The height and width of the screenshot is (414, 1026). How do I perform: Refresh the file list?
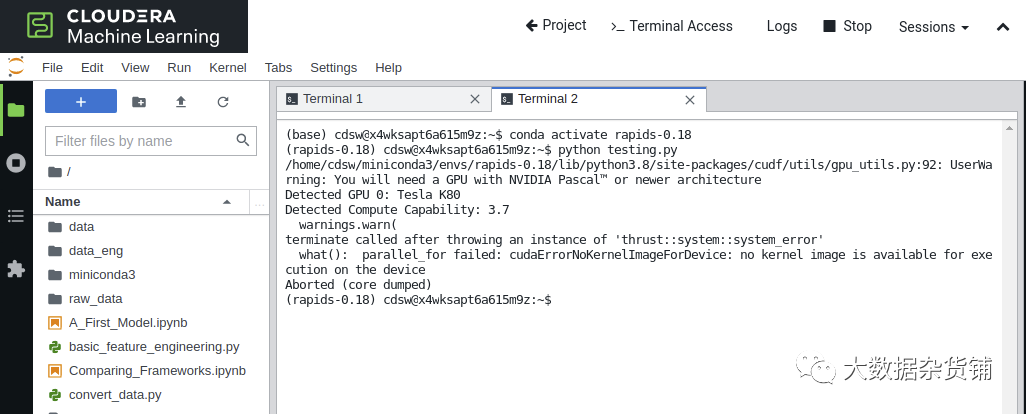[x=223, y=102]
